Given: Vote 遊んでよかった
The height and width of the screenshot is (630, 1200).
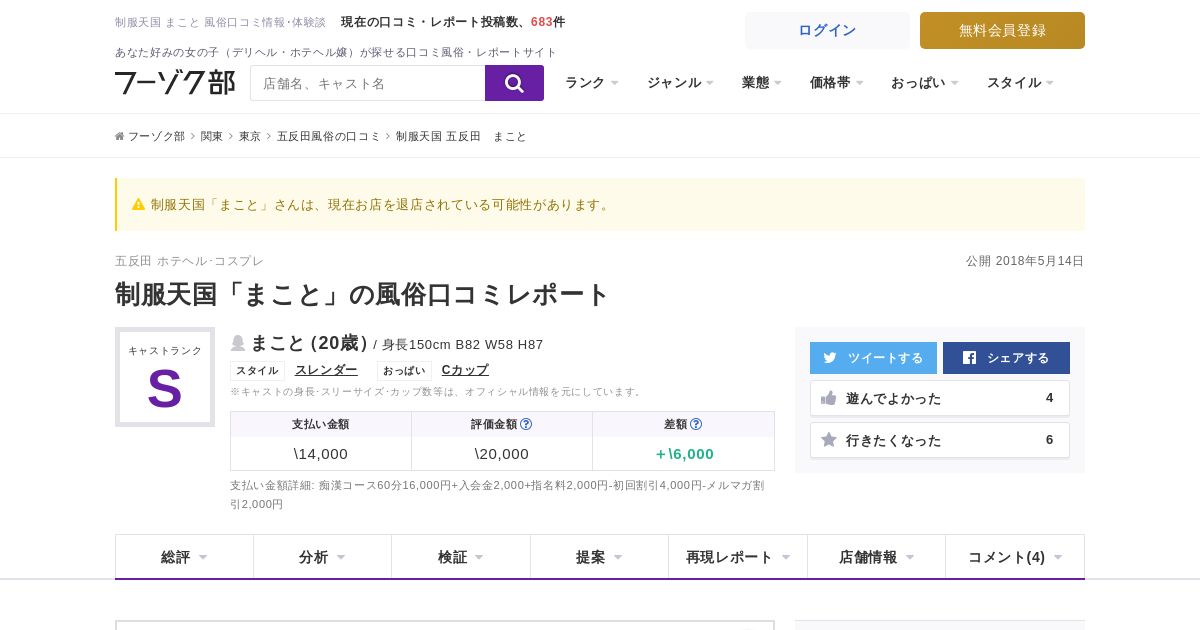Looking at the screenshot, I should click(x=940, y=398).
